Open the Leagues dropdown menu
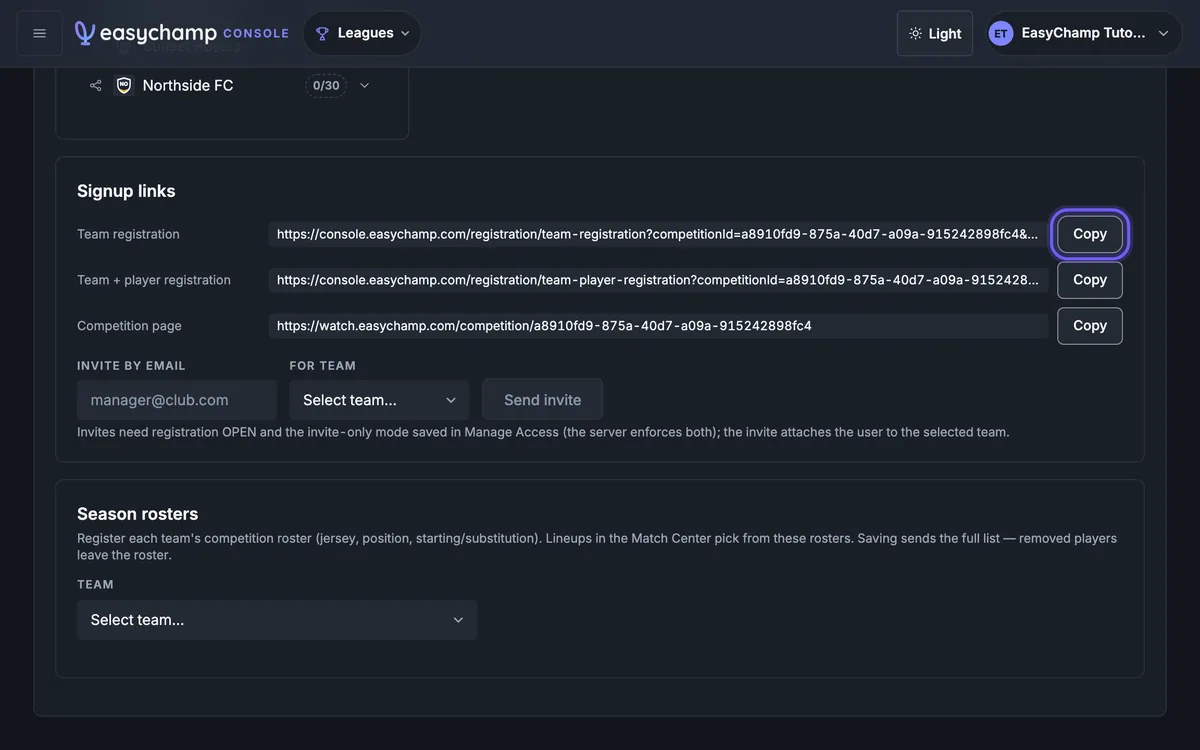This screenshot has height=750, width=1200. point(362,33)
